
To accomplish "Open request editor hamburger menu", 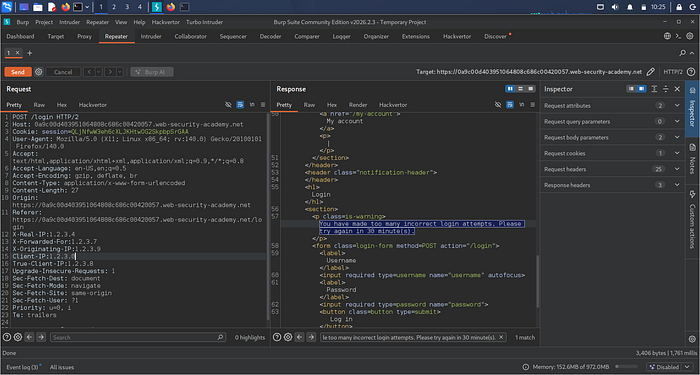I will tap(263, 105).
